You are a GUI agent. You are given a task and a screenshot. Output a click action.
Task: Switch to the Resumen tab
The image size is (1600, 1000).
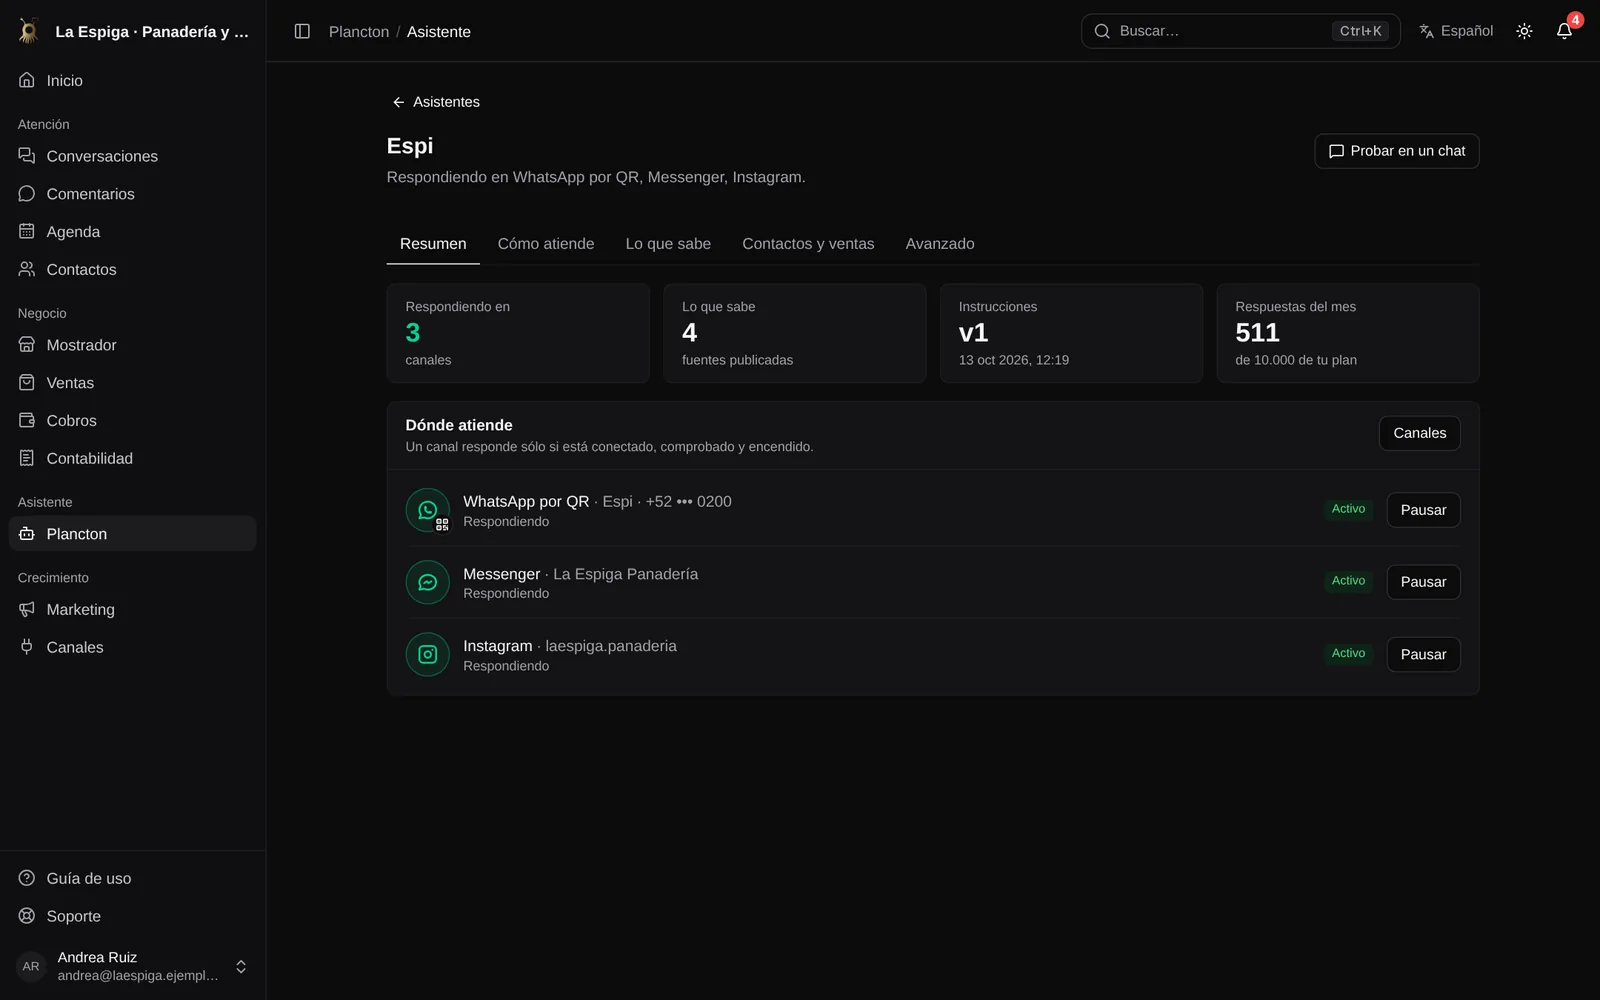coord(433,244)
